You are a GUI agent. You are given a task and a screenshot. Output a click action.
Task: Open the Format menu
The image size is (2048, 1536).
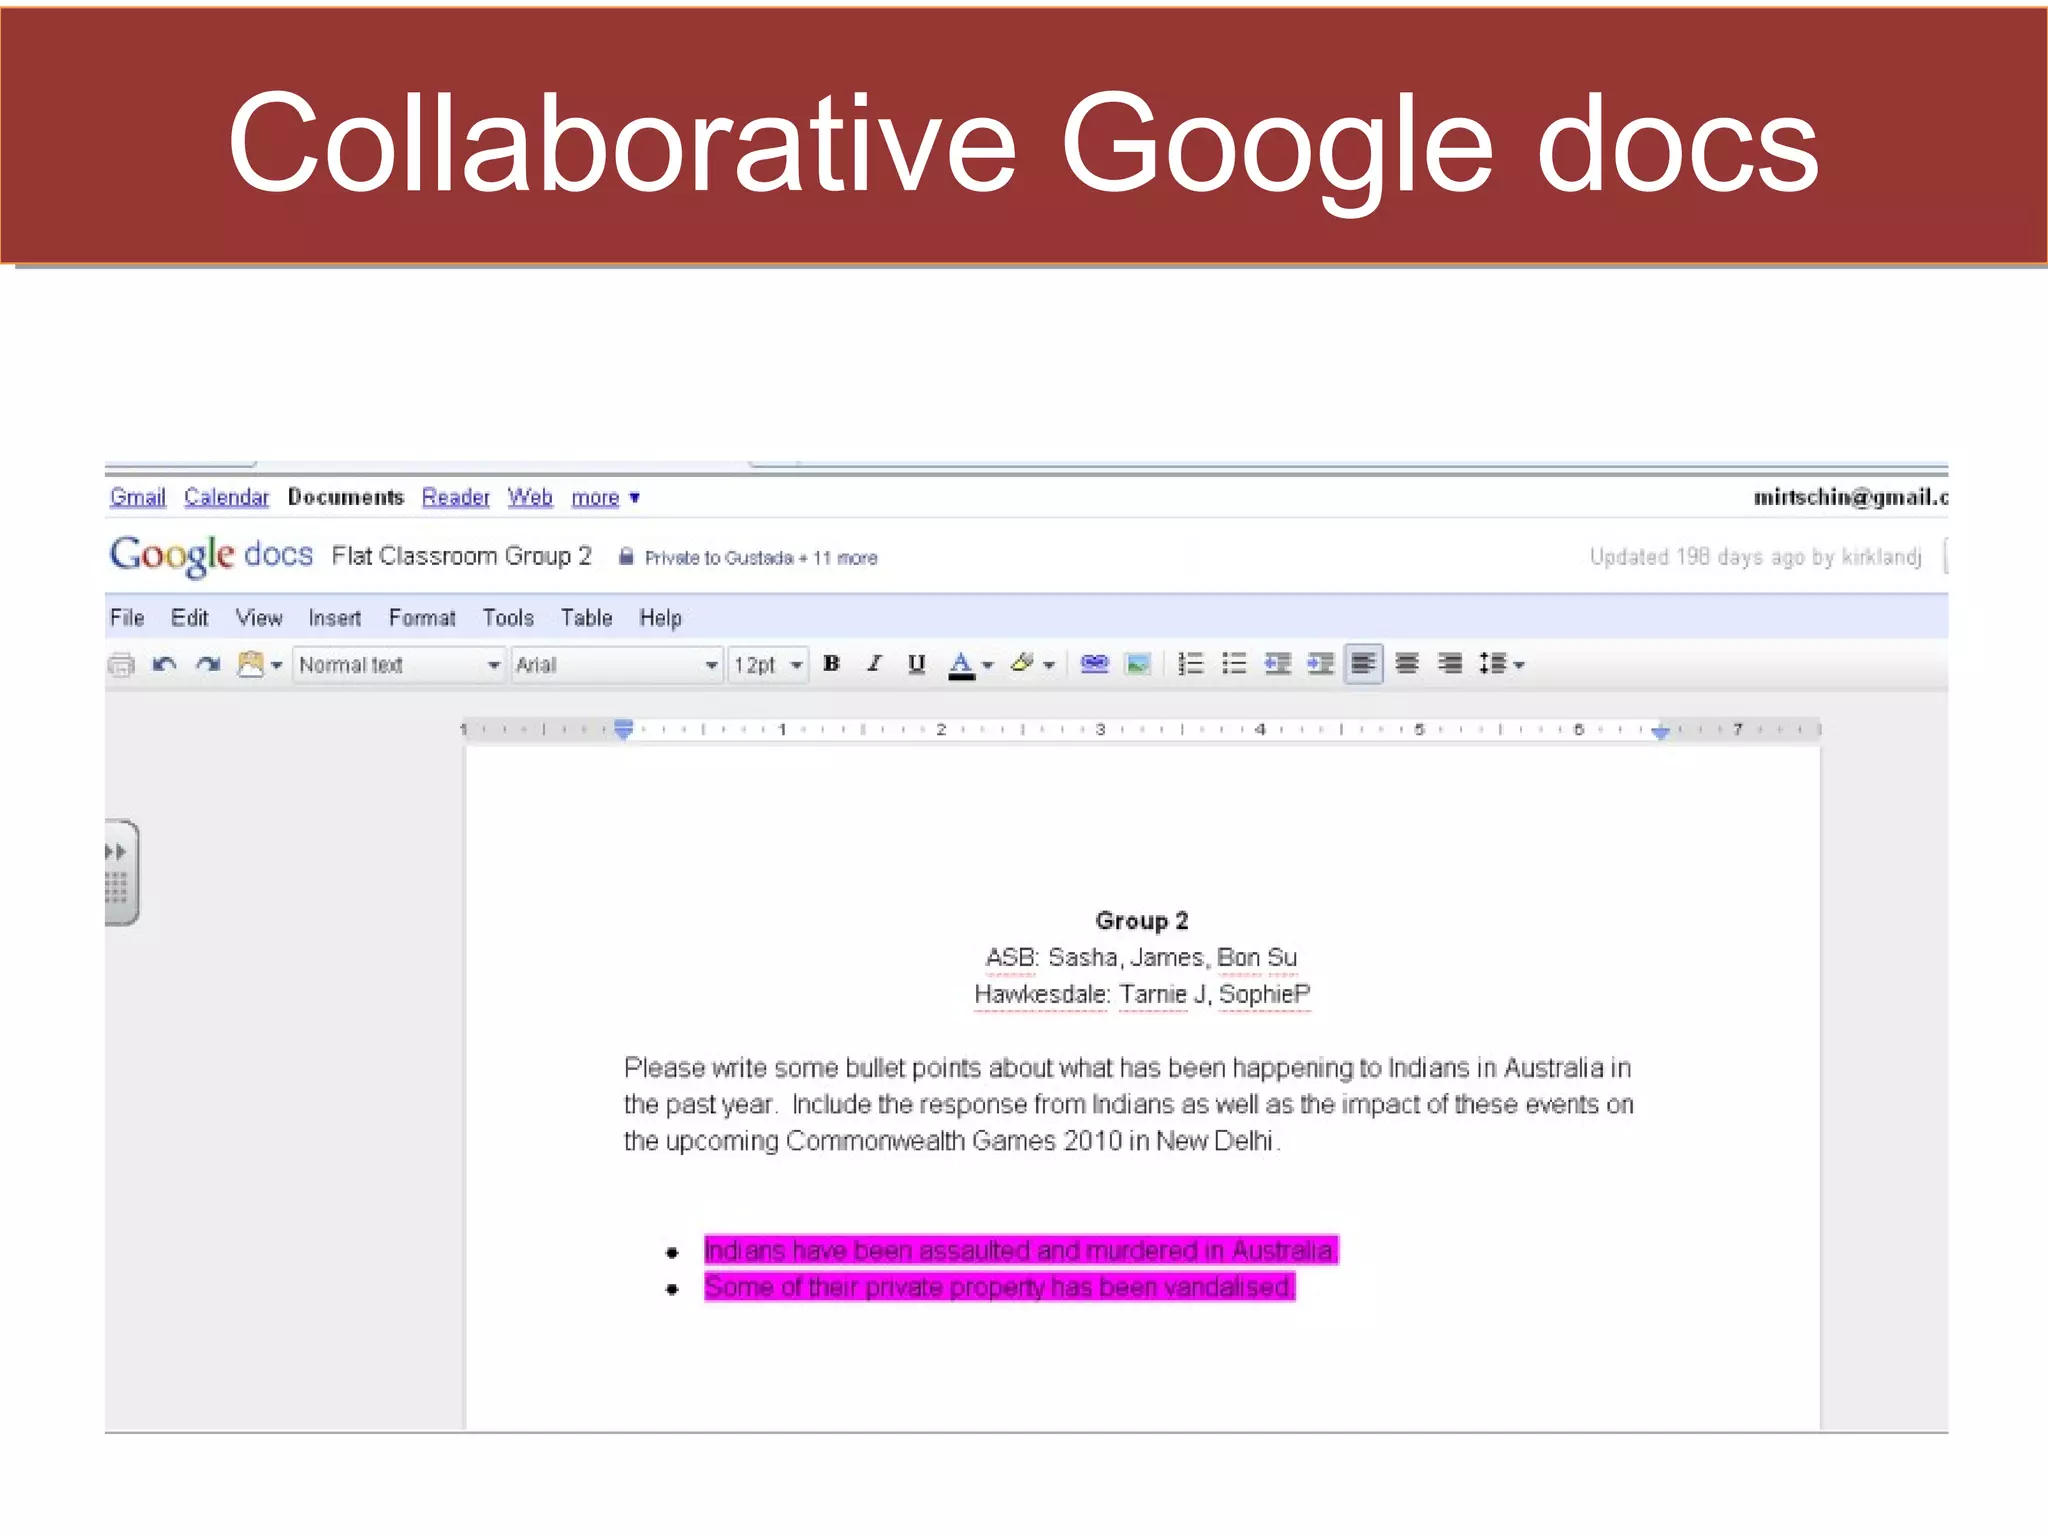click(x=422, y=618)
